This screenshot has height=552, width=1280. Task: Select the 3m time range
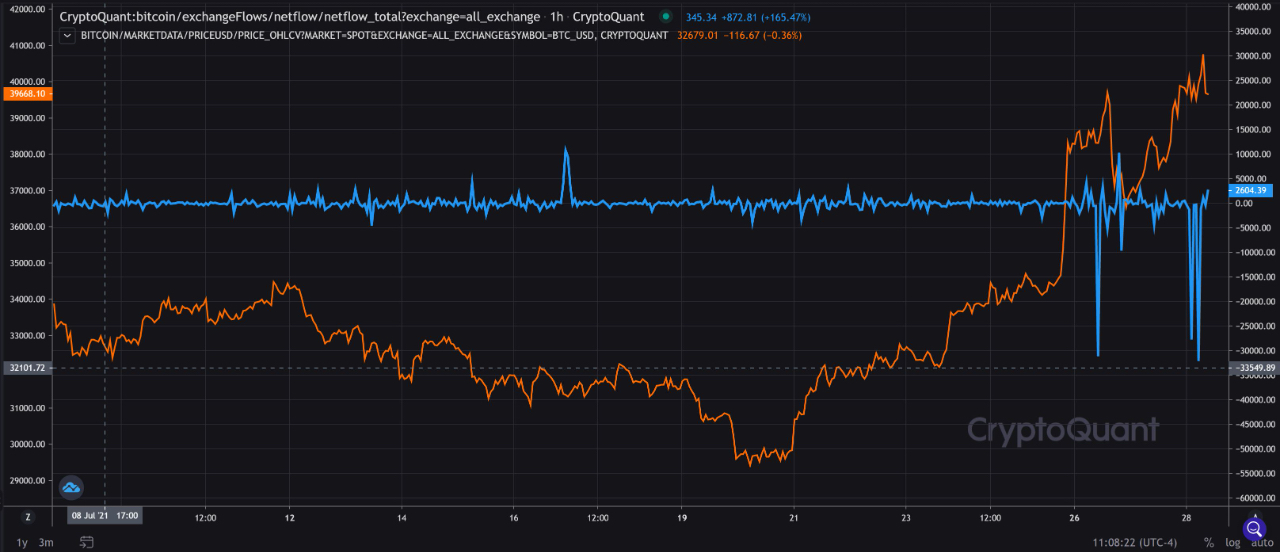click(x=45, y=542)
